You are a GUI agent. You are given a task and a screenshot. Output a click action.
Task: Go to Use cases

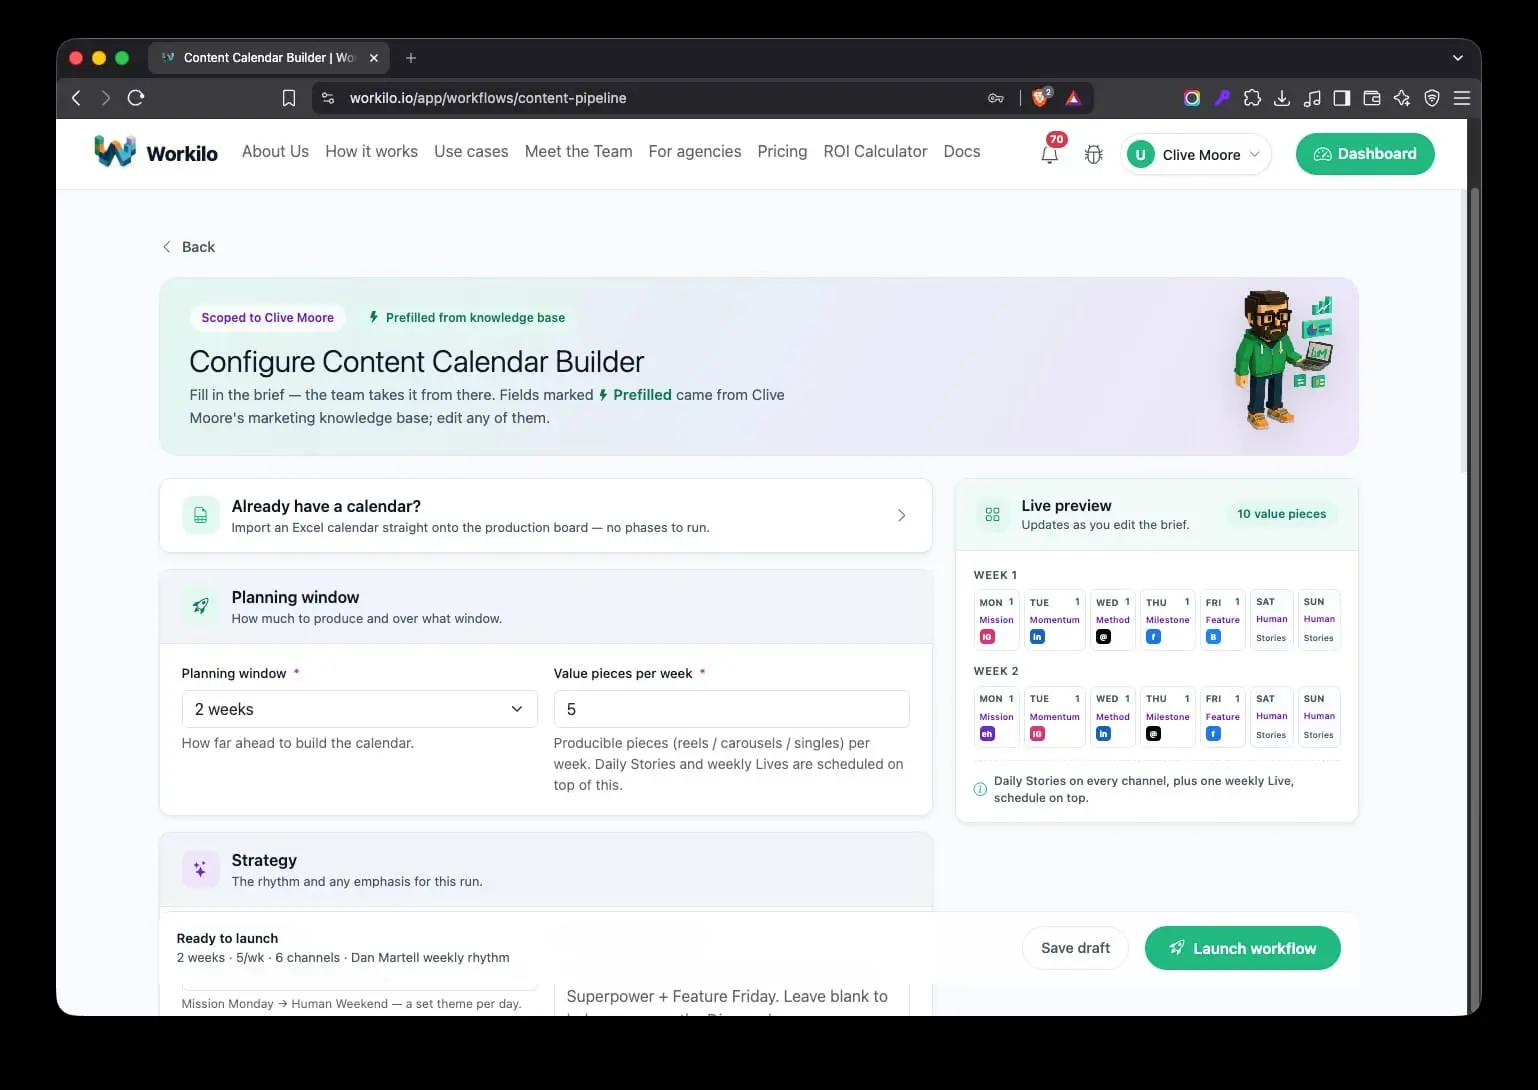click(x=471, y=152)
